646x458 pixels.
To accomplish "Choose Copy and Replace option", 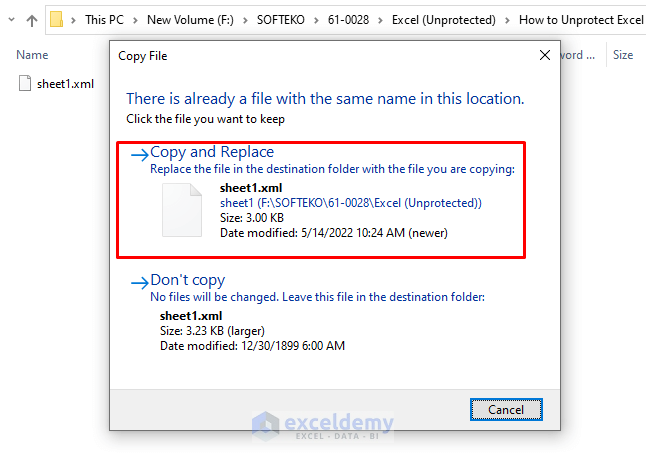I will coord(212,153).
